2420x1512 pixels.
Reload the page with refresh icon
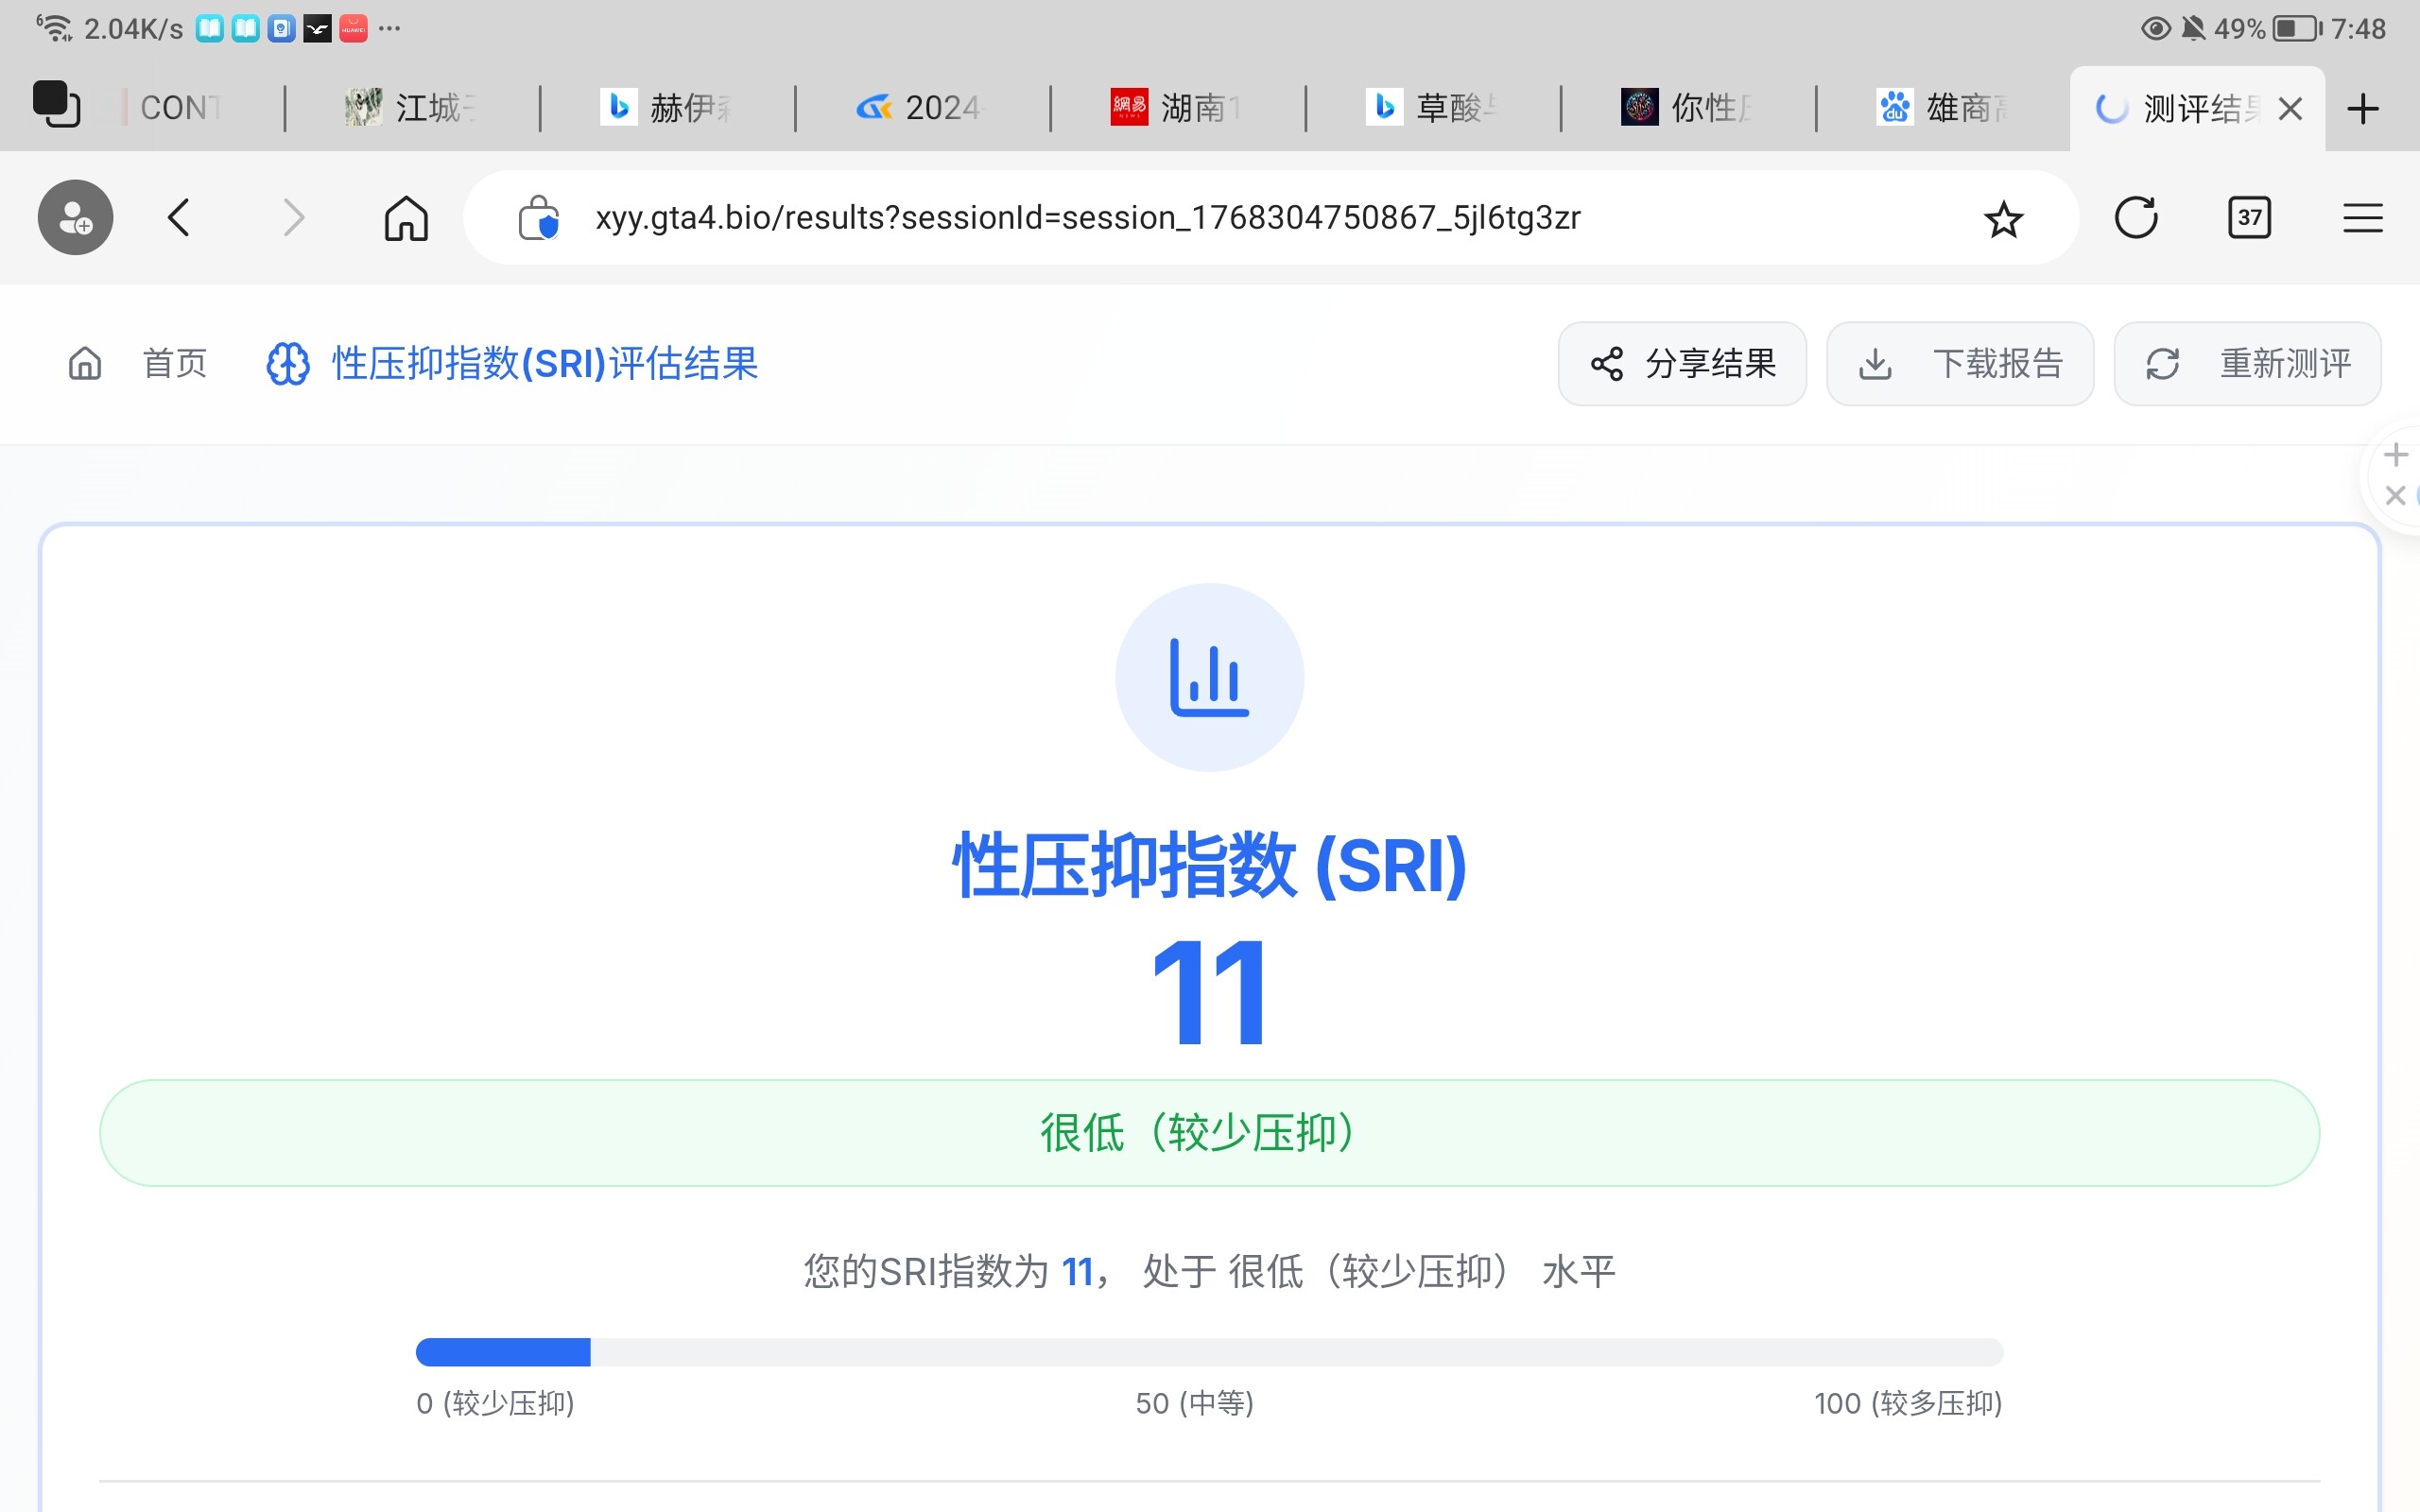coord(2136,218)
